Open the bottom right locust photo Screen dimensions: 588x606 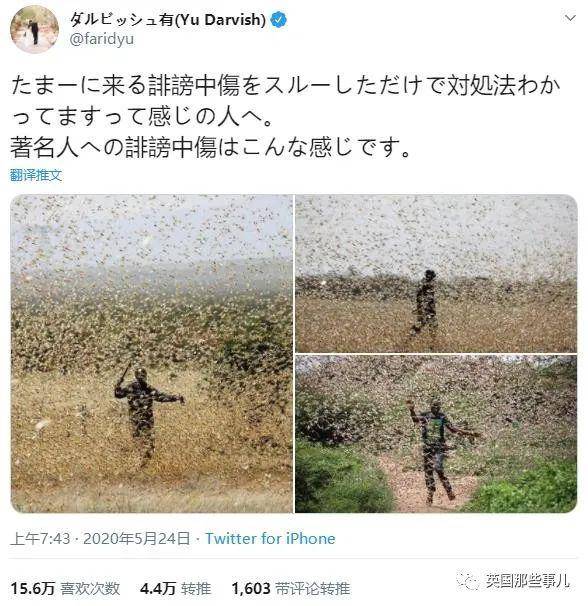[436, 434]
